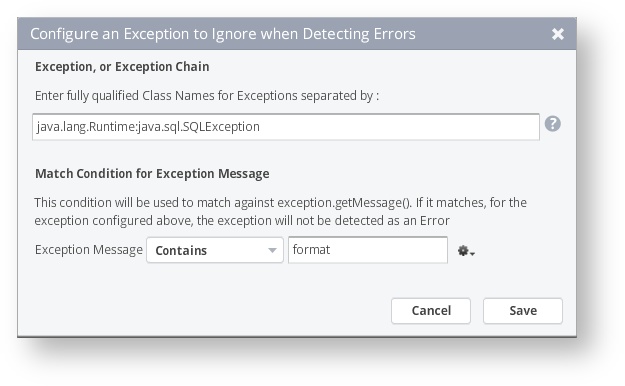Image resolution: width=625 pixels, height=386 pixels.
Task: Open the help icon beside class names field
Action: [552, 124]
